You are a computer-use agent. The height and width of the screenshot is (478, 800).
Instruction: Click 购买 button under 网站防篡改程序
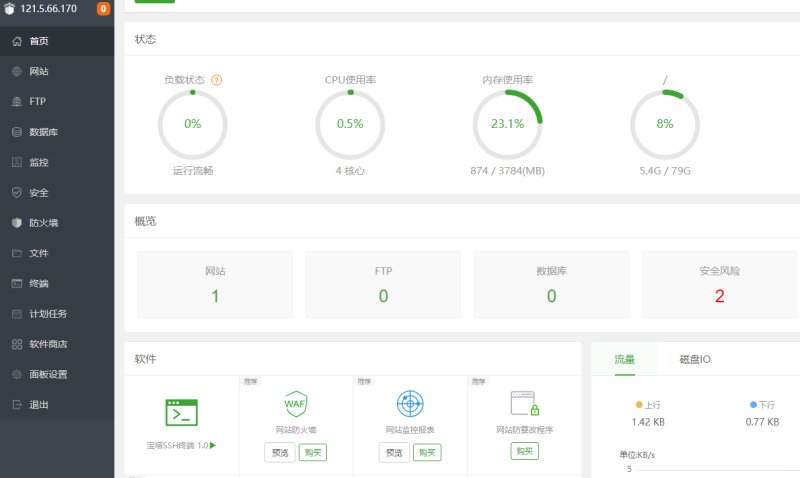(524, 451)
